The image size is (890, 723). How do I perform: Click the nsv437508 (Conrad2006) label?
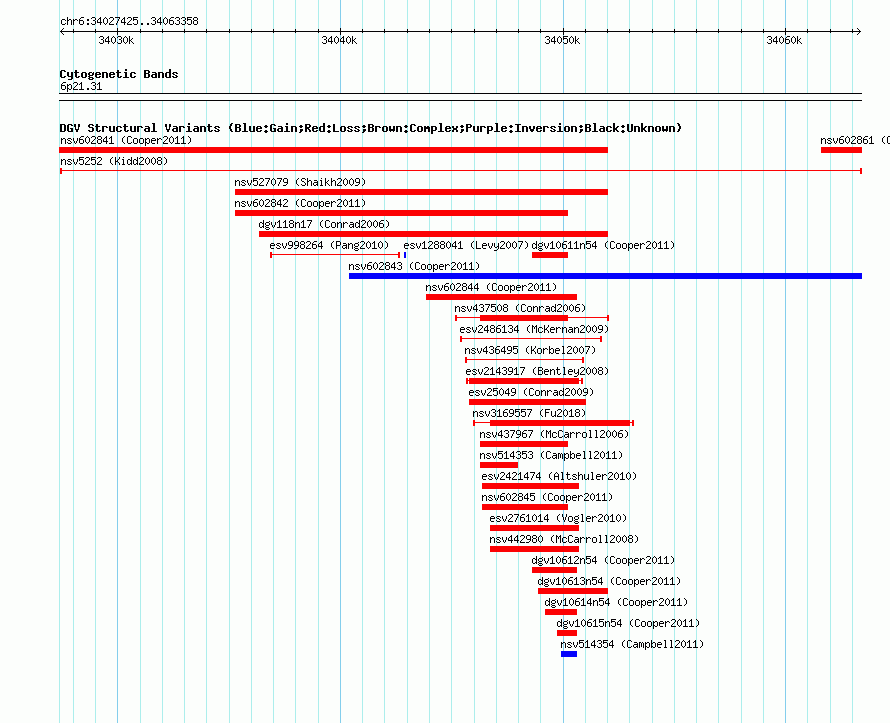coord(520,308)
